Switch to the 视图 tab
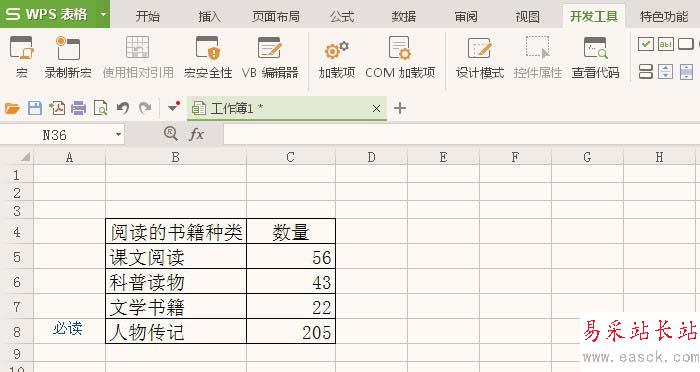This screenshot has height=372, width=700. (527, 17)
